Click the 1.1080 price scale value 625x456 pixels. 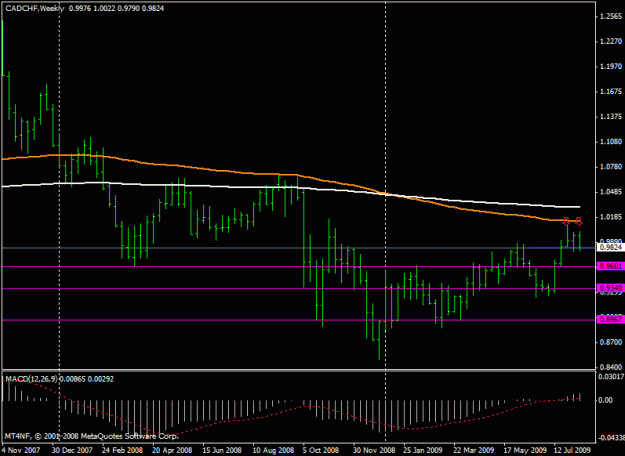[610, 142]
